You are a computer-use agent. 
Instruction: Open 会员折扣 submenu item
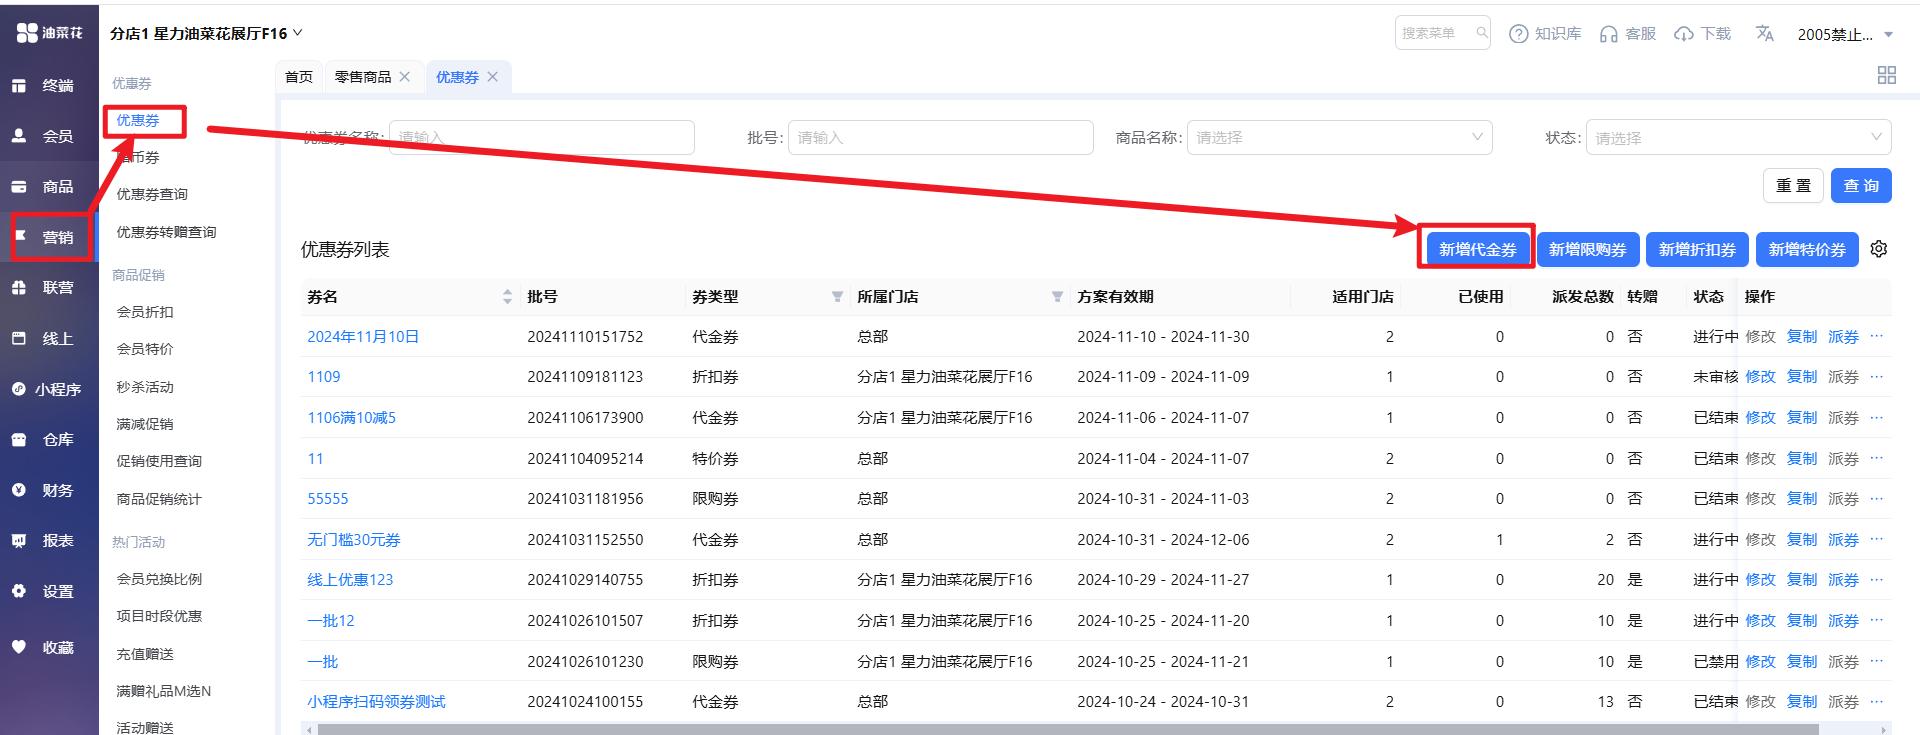(x=145, y=312)
